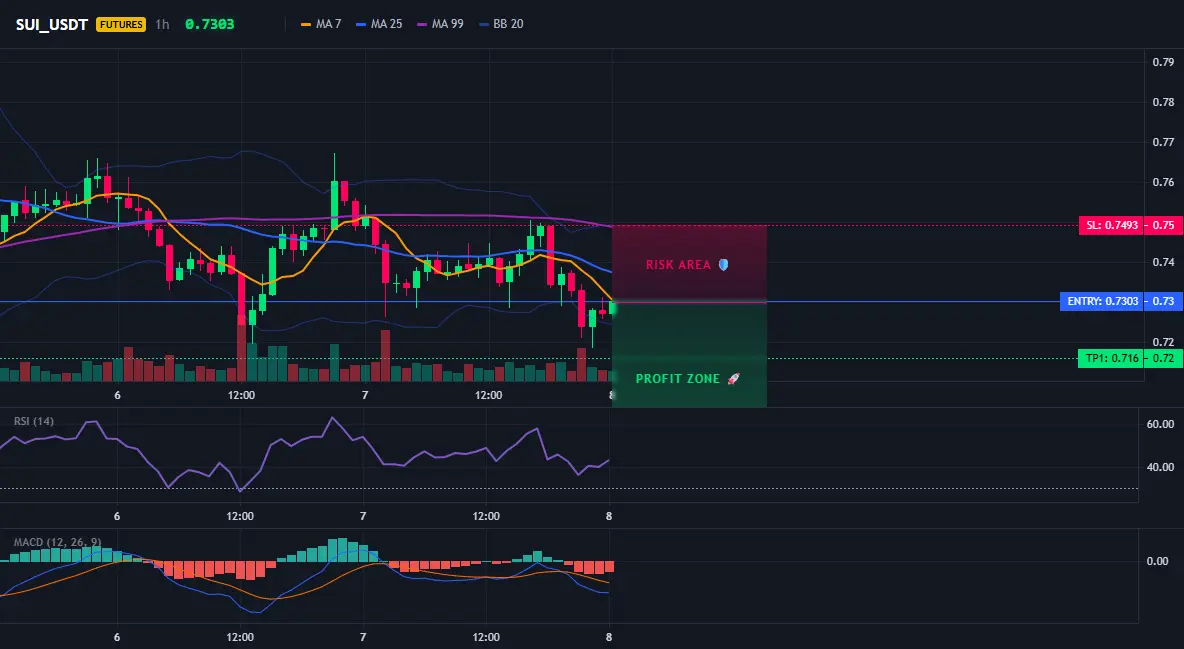This screenshot has height=649, width=1184.
Task: Click the dark-blue BB 20 color marker
Action: tap(484, 24)
